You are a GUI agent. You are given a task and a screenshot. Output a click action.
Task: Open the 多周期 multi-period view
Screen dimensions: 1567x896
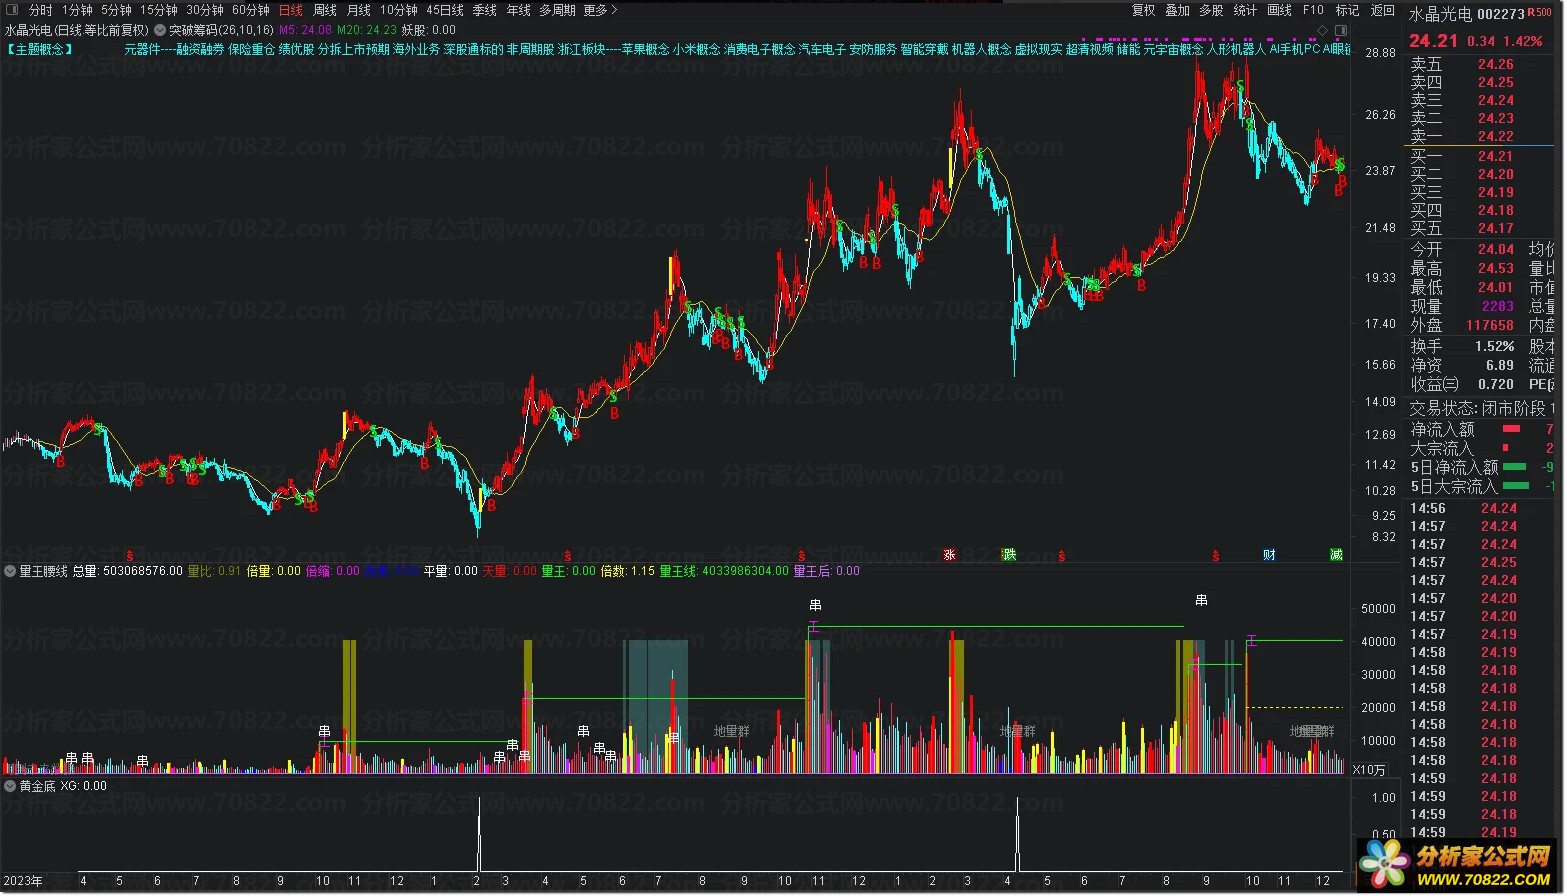coord(557,10)
